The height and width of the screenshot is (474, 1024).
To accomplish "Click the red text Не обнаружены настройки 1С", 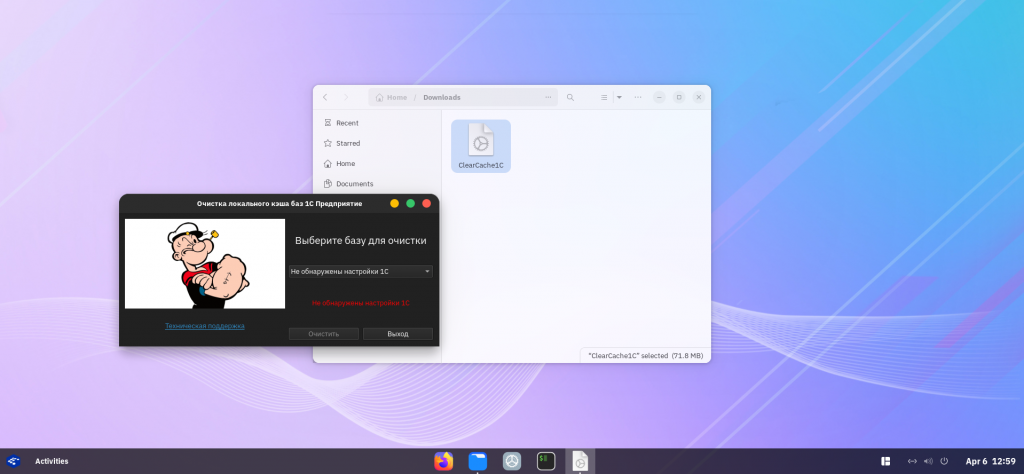I will (360, 303).
